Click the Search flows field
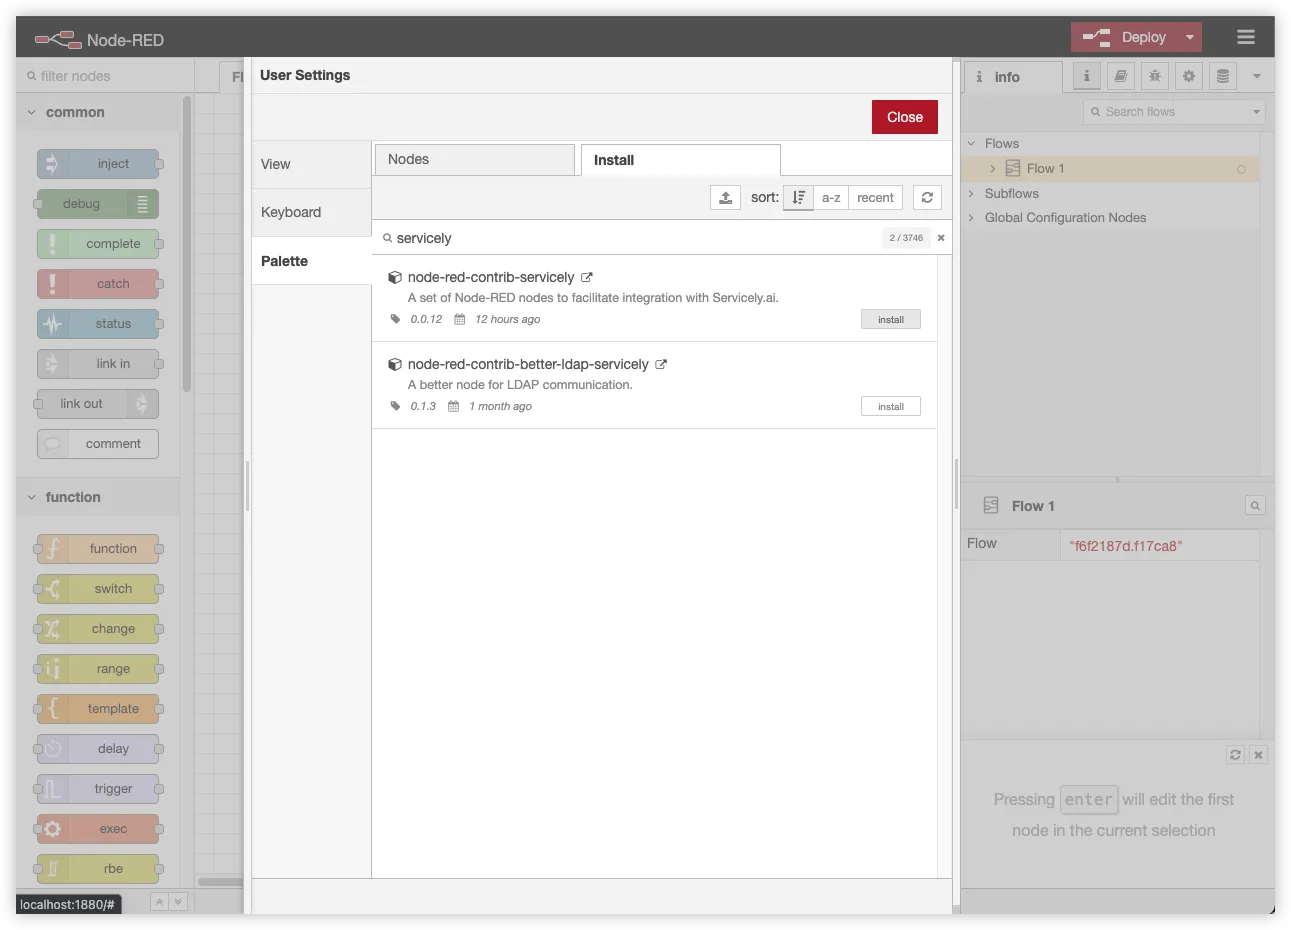Viewport: 1291px width, 930px height. [1166, 112]
